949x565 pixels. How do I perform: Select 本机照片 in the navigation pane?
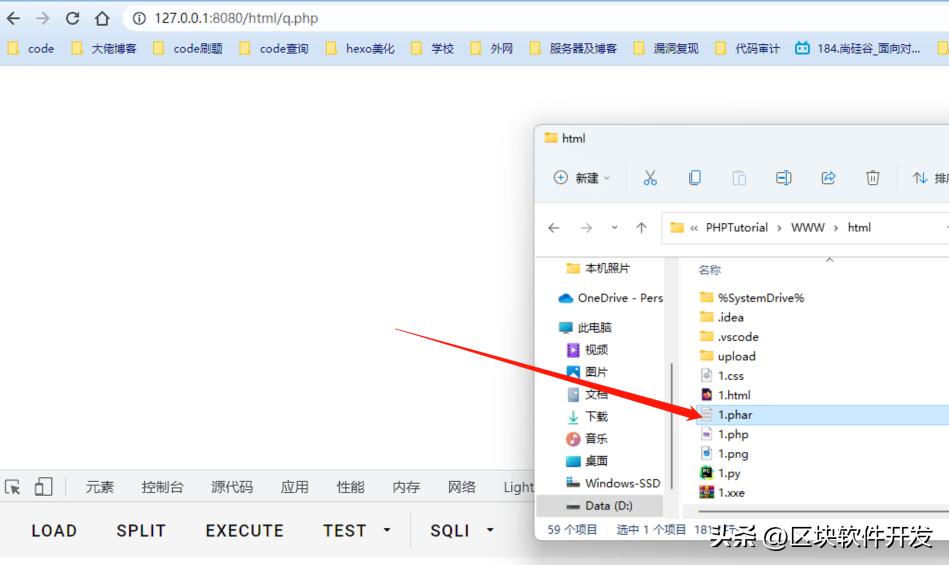click(x=598, y=268)
